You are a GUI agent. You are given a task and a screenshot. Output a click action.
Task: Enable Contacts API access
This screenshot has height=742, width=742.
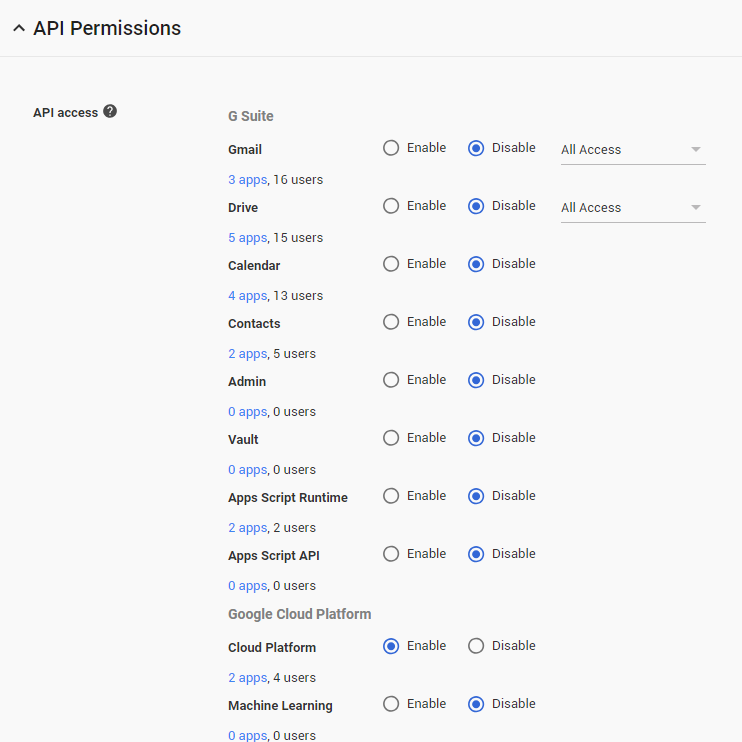391,322
